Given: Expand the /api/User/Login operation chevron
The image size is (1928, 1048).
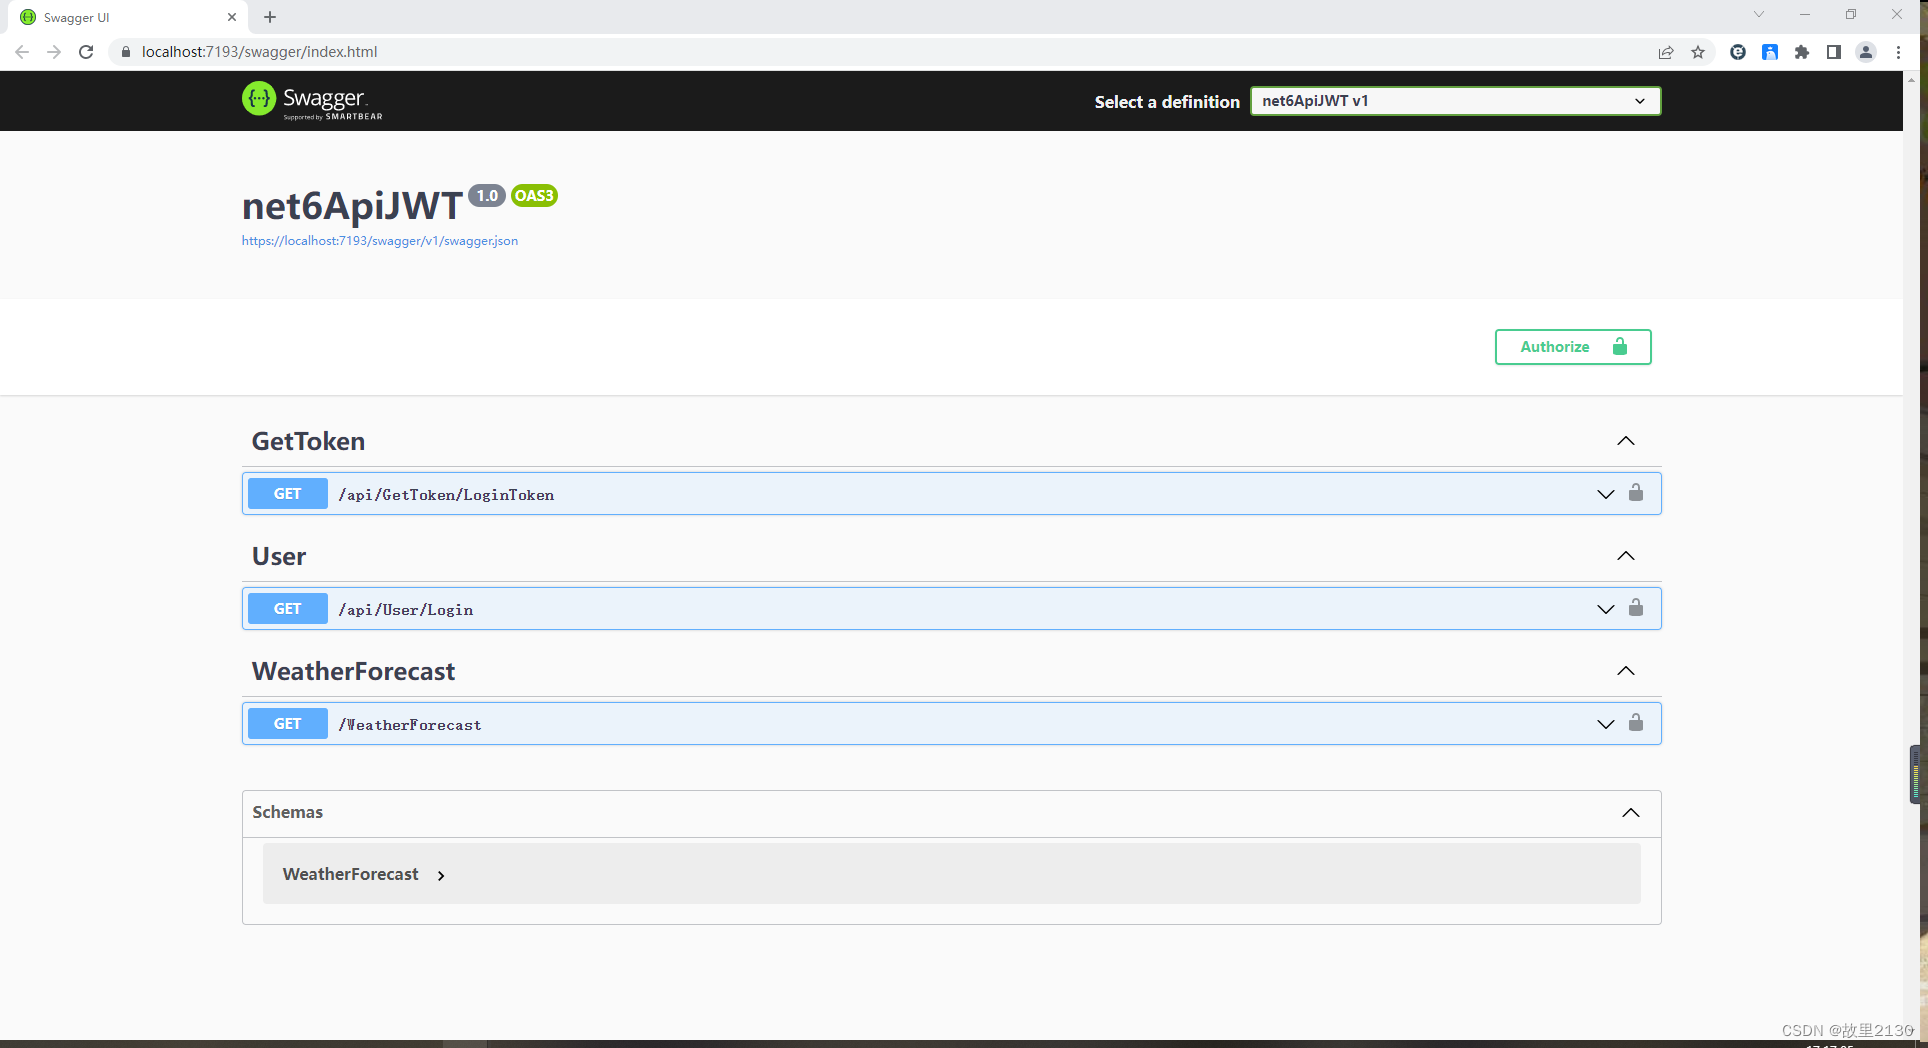Looking at the screenshot, I should pyautogui.click(x=1606, y=609).
